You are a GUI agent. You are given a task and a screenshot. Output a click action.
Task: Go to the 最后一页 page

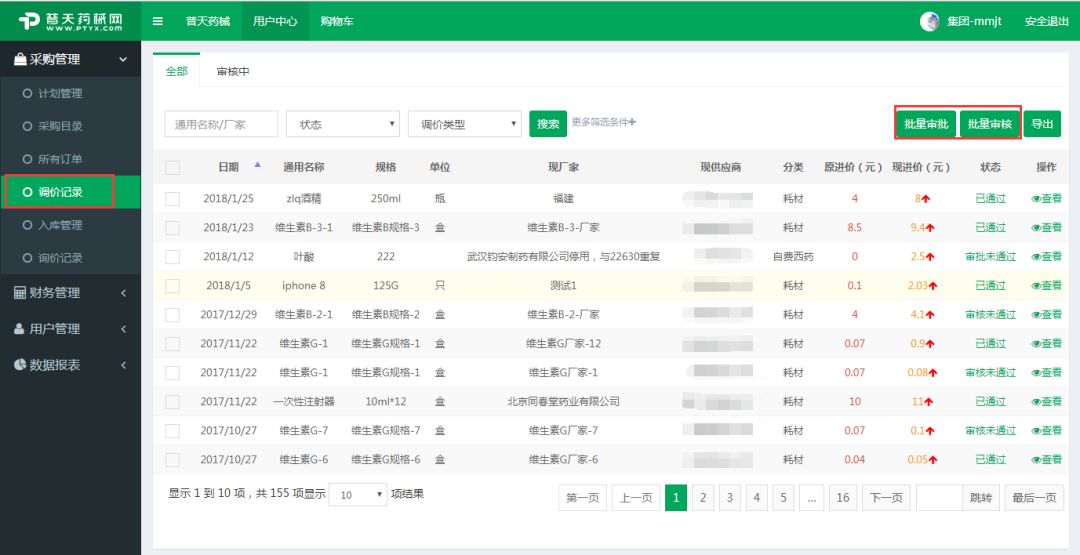click(1034, 498)
